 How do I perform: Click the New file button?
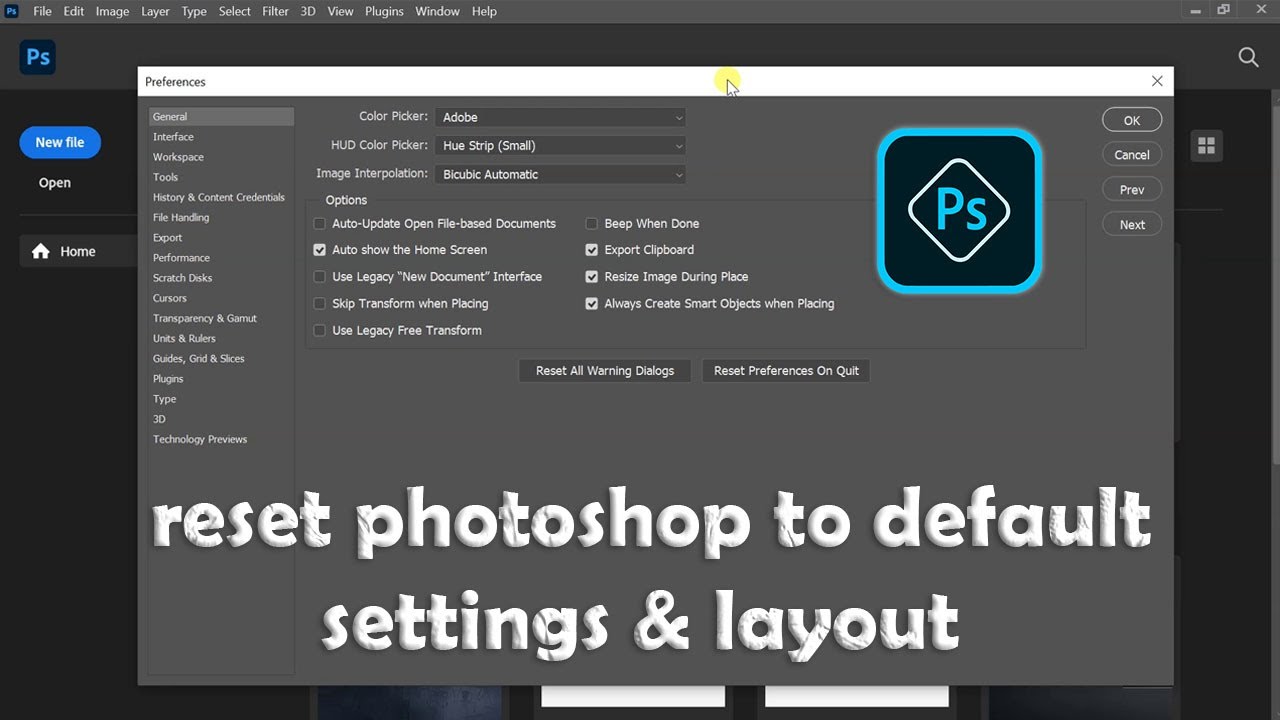(x=60, y=142)
